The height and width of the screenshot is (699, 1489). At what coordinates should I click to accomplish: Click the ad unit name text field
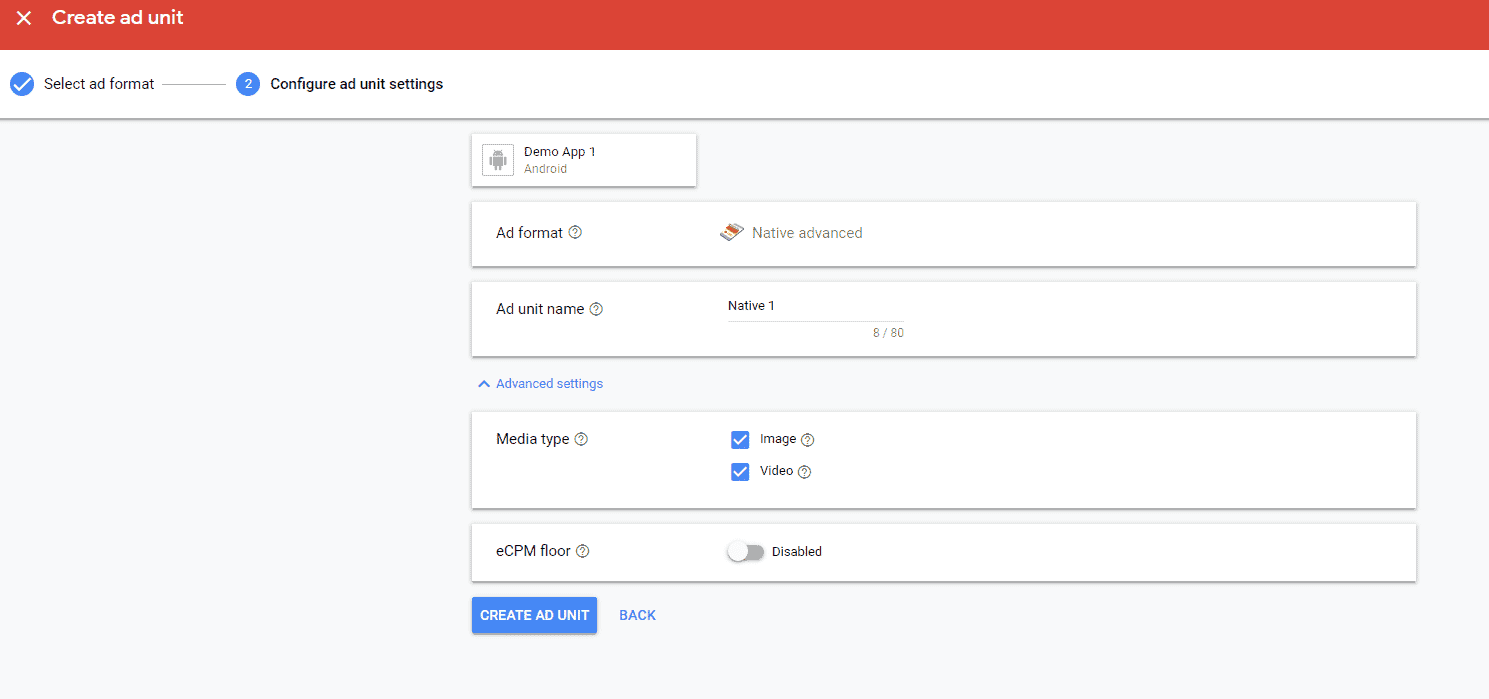[x=813, y=305]
